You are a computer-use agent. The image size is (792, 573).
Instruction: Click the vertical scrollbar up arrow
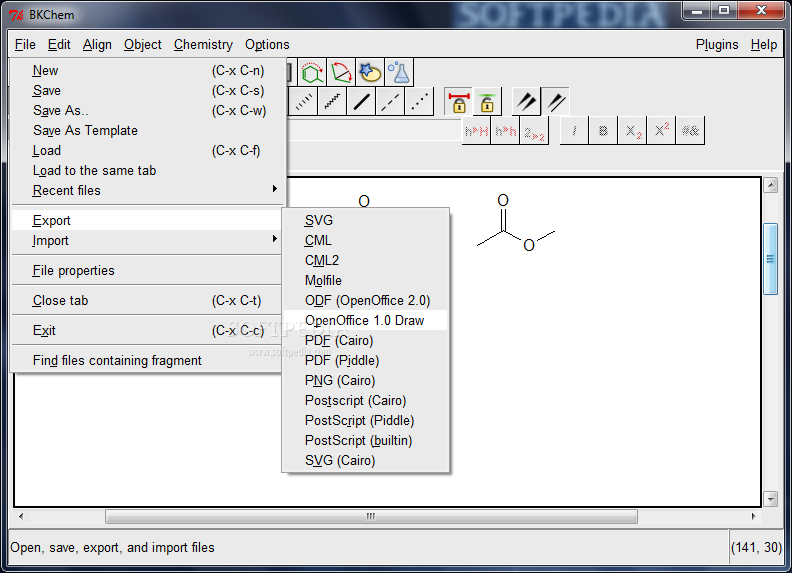[x=770, y=185]
